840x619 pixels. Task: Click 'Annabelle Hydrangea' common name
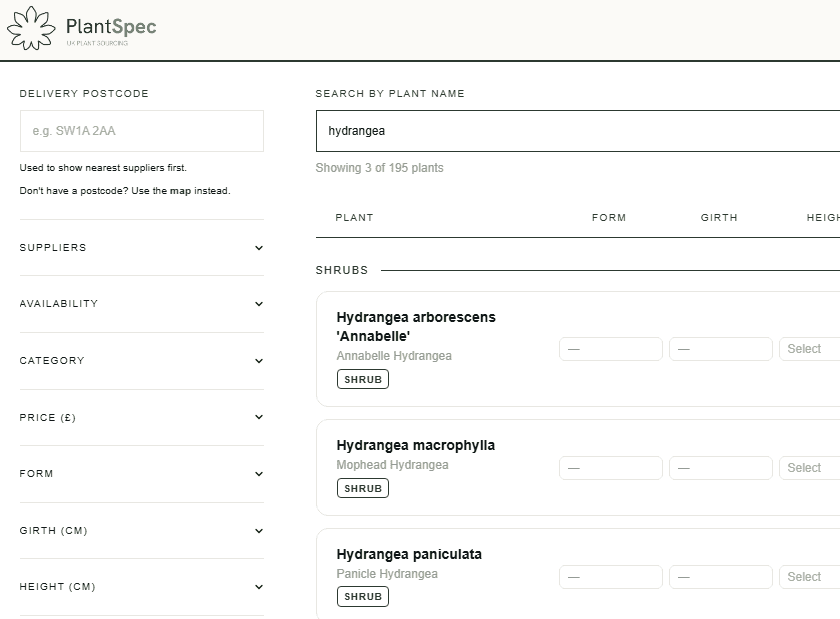394,356
